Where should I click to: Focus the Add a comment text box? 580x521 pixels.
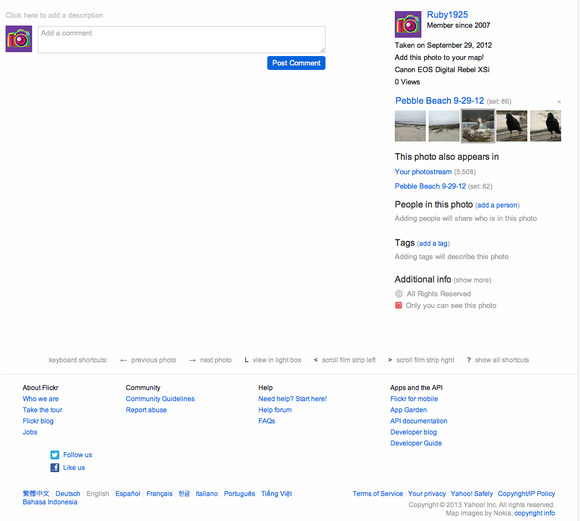[x=182, y=40]
